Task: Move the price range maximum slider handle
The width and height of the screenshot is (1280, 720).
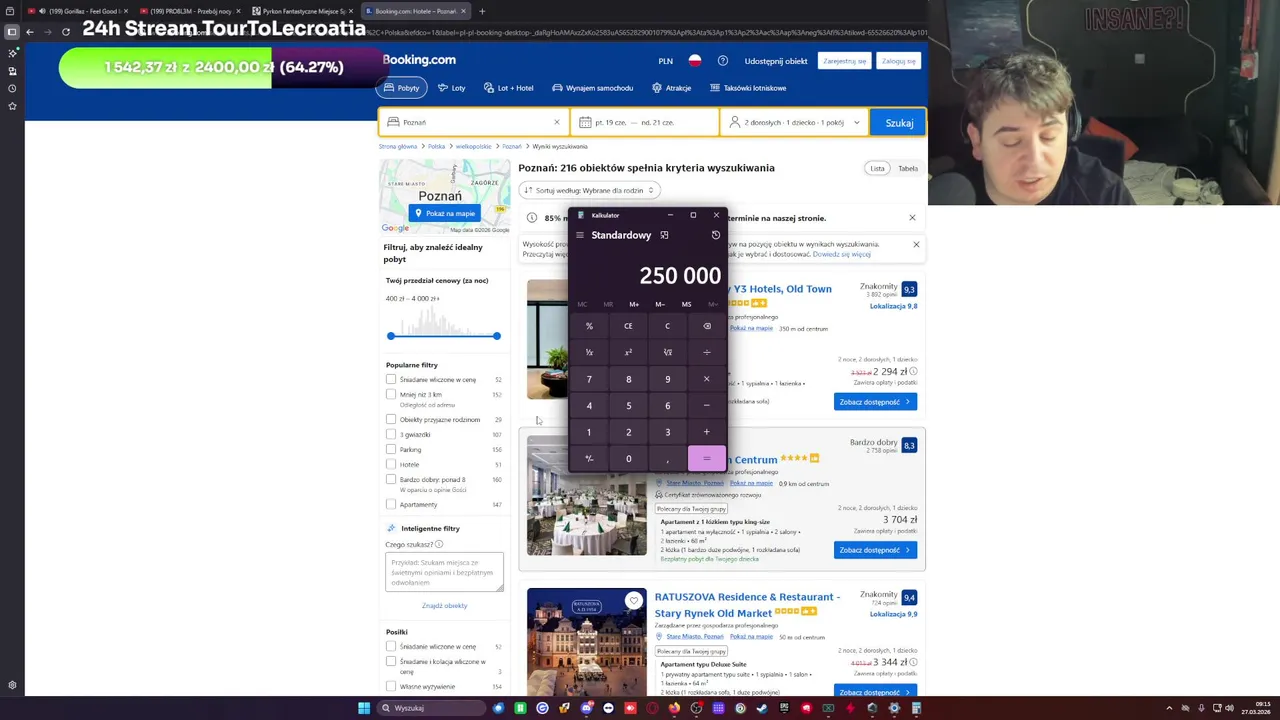Action: pyautogui.click(x=496, y=336)
